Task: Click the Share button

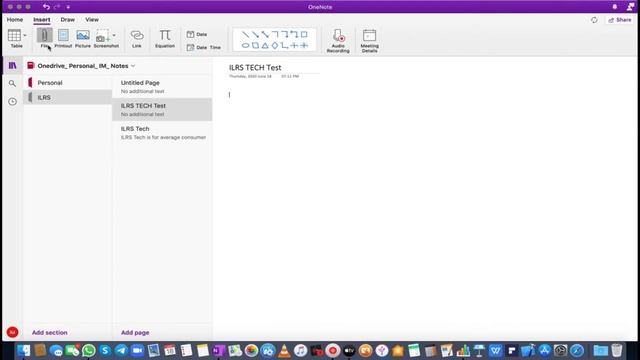Action: click(620, 20)
